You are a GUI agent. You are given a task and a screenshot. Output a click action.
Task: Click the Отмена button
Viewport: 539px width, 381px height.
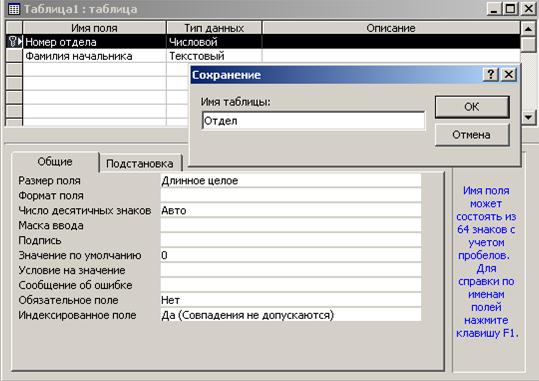pyautogui.click(x=472, y=134)
